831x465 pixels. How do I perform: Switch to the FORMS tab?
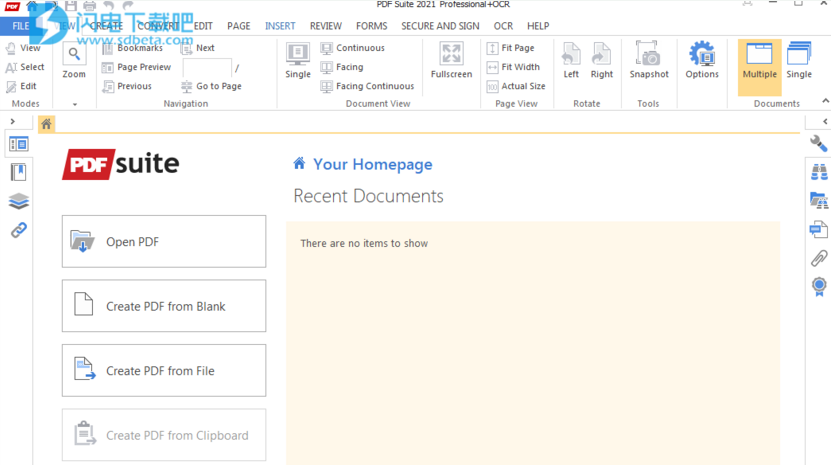pyautogui.click(x=372, y=26)
